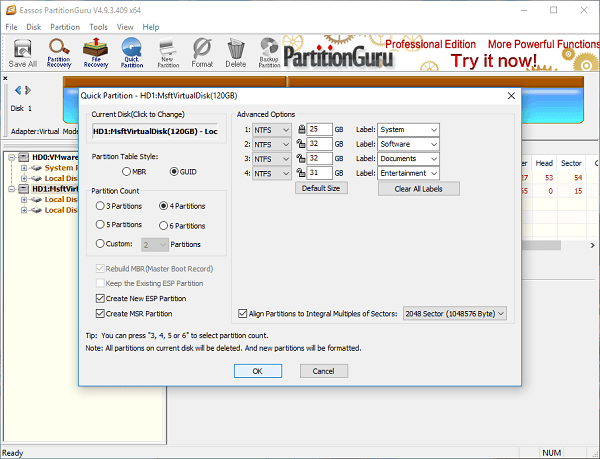The width and height of the screenshot is (600, 459).
Task: Click the horizontal scrollbar in partition table
Action: (x=541, y=245)
